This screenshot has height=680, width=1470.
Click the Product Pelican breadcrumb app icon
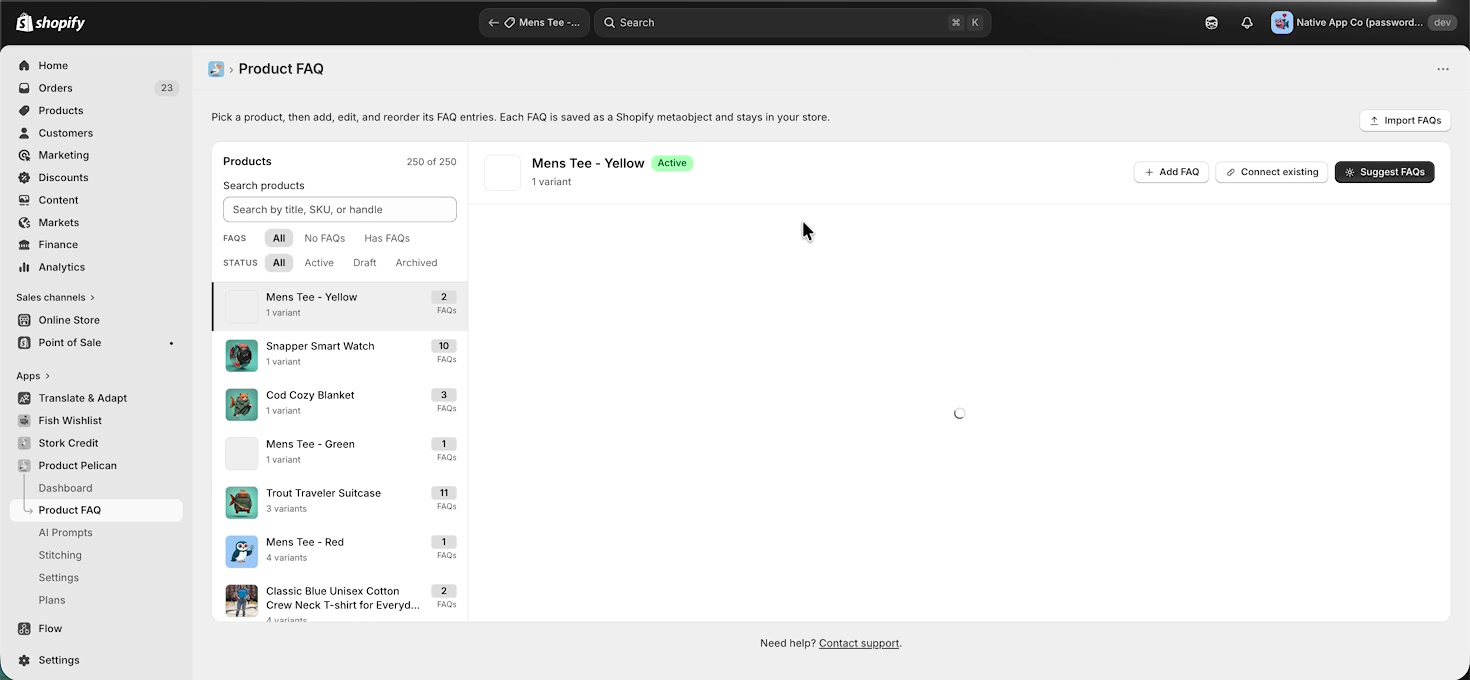point(216,69)
